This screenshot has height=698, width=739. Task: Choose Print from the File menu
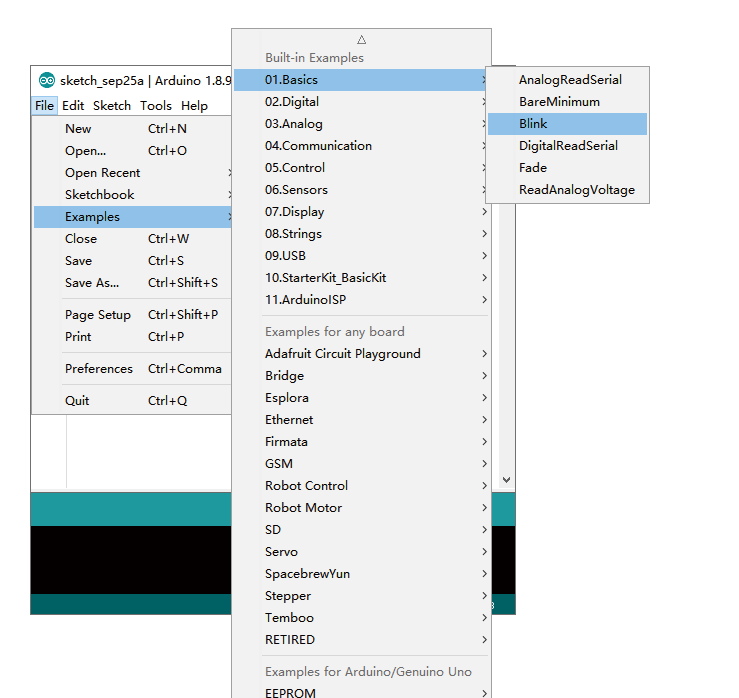coord(132,337)
